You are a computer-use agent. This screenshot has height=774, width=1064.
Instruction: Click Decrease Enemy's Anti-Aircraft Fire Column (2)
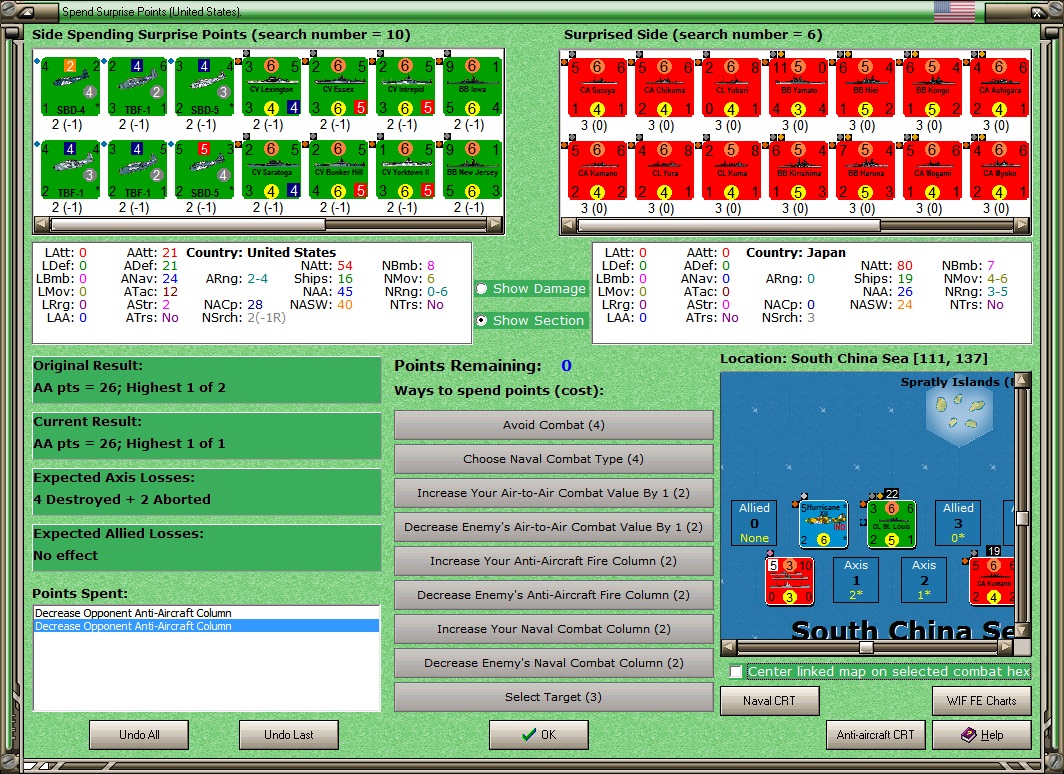(x=554, y=595)
